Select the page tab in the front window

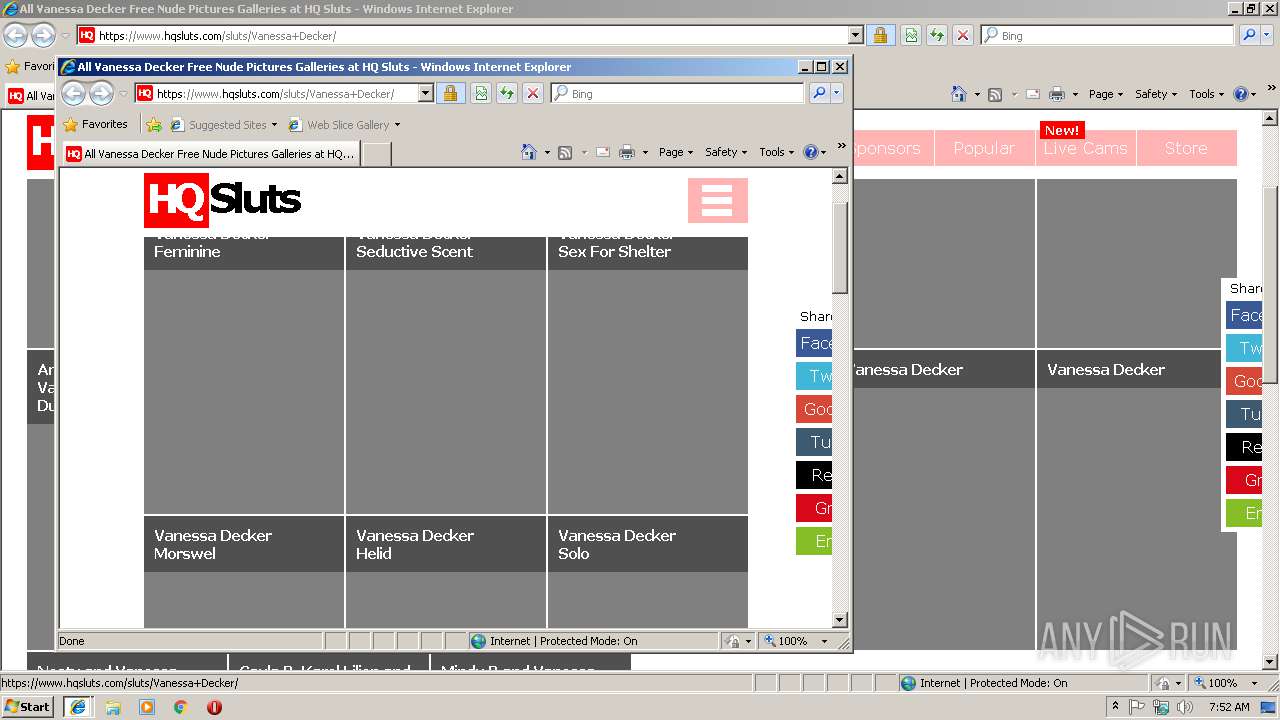click(210, 154)
